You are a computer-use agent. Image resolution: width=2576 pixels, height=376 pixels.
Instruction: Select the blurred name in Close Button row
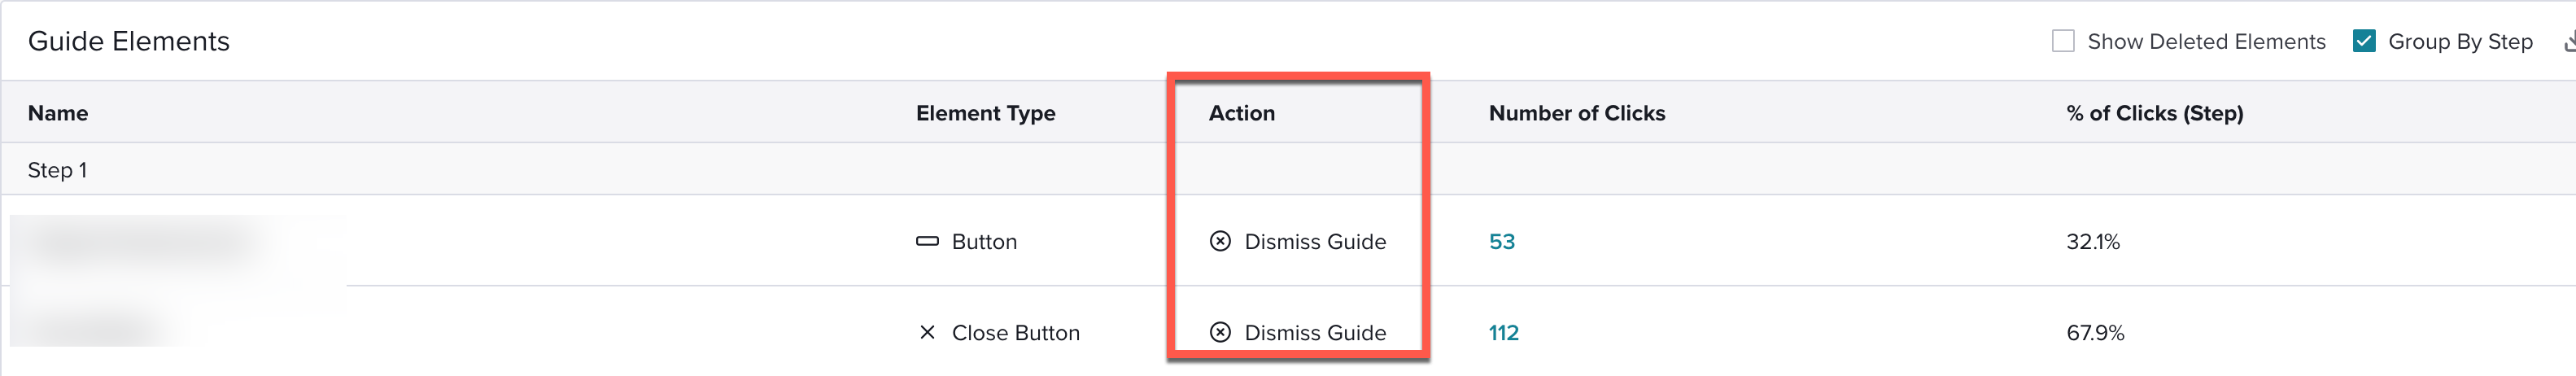point(92,327)
